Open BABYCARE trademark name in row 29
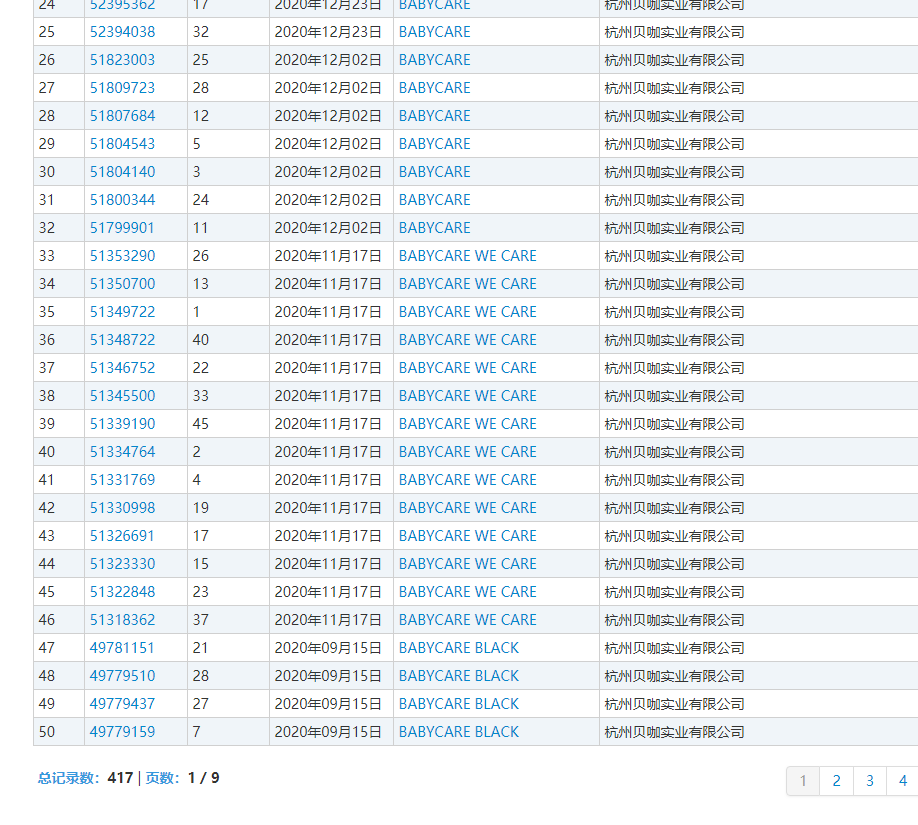 [x=434, y=144]
